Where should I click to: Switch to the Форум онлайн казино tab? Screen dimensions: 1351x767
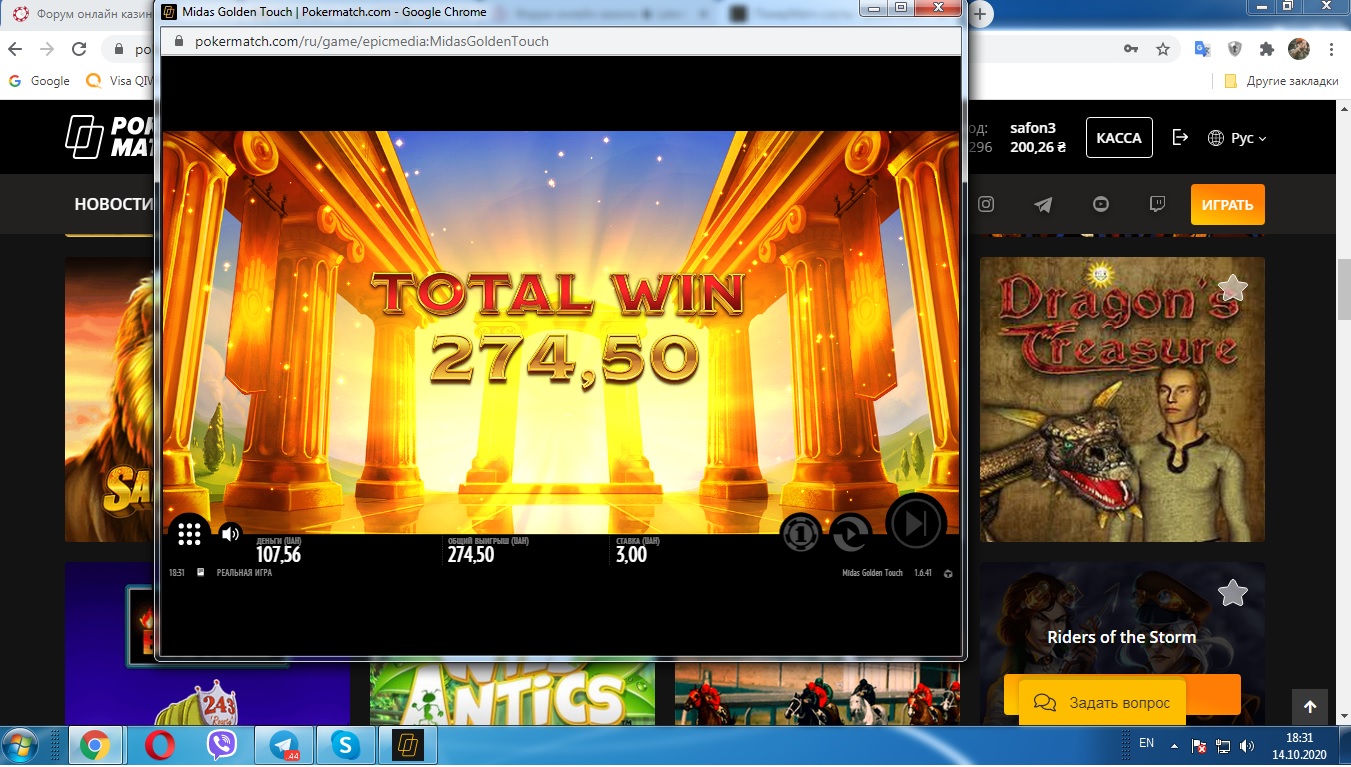(x=82, y=15)
